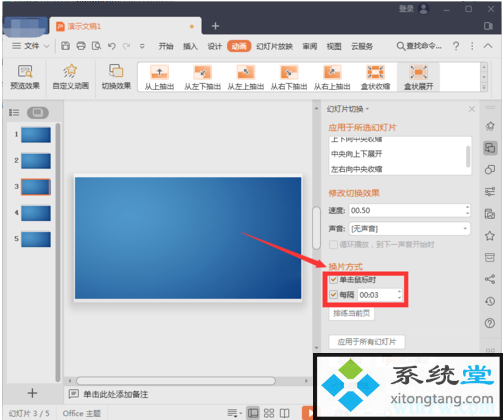Expand the 幻灯片切换 panel title dropdown

(367, 109)
